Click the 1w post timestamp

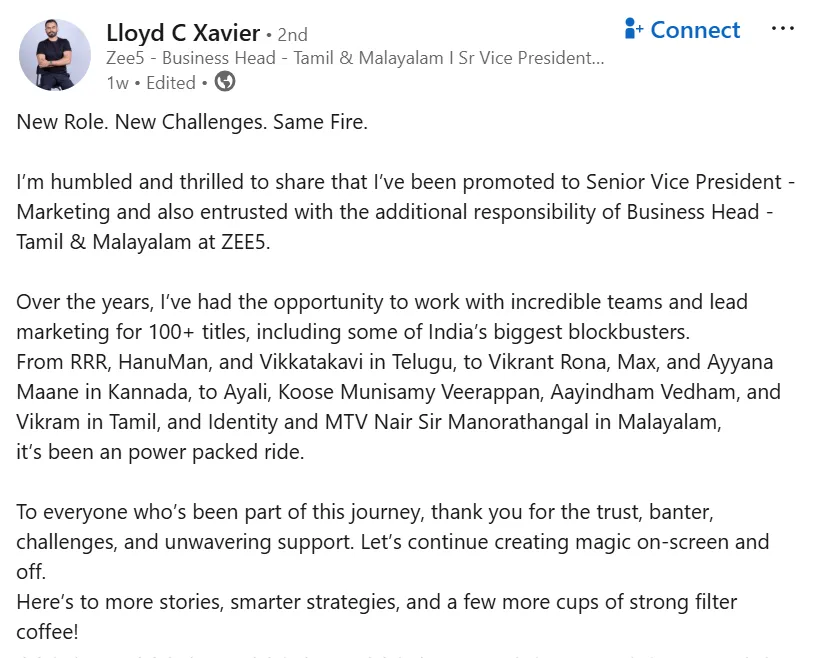pyautogui.click(x=117, y=83)
